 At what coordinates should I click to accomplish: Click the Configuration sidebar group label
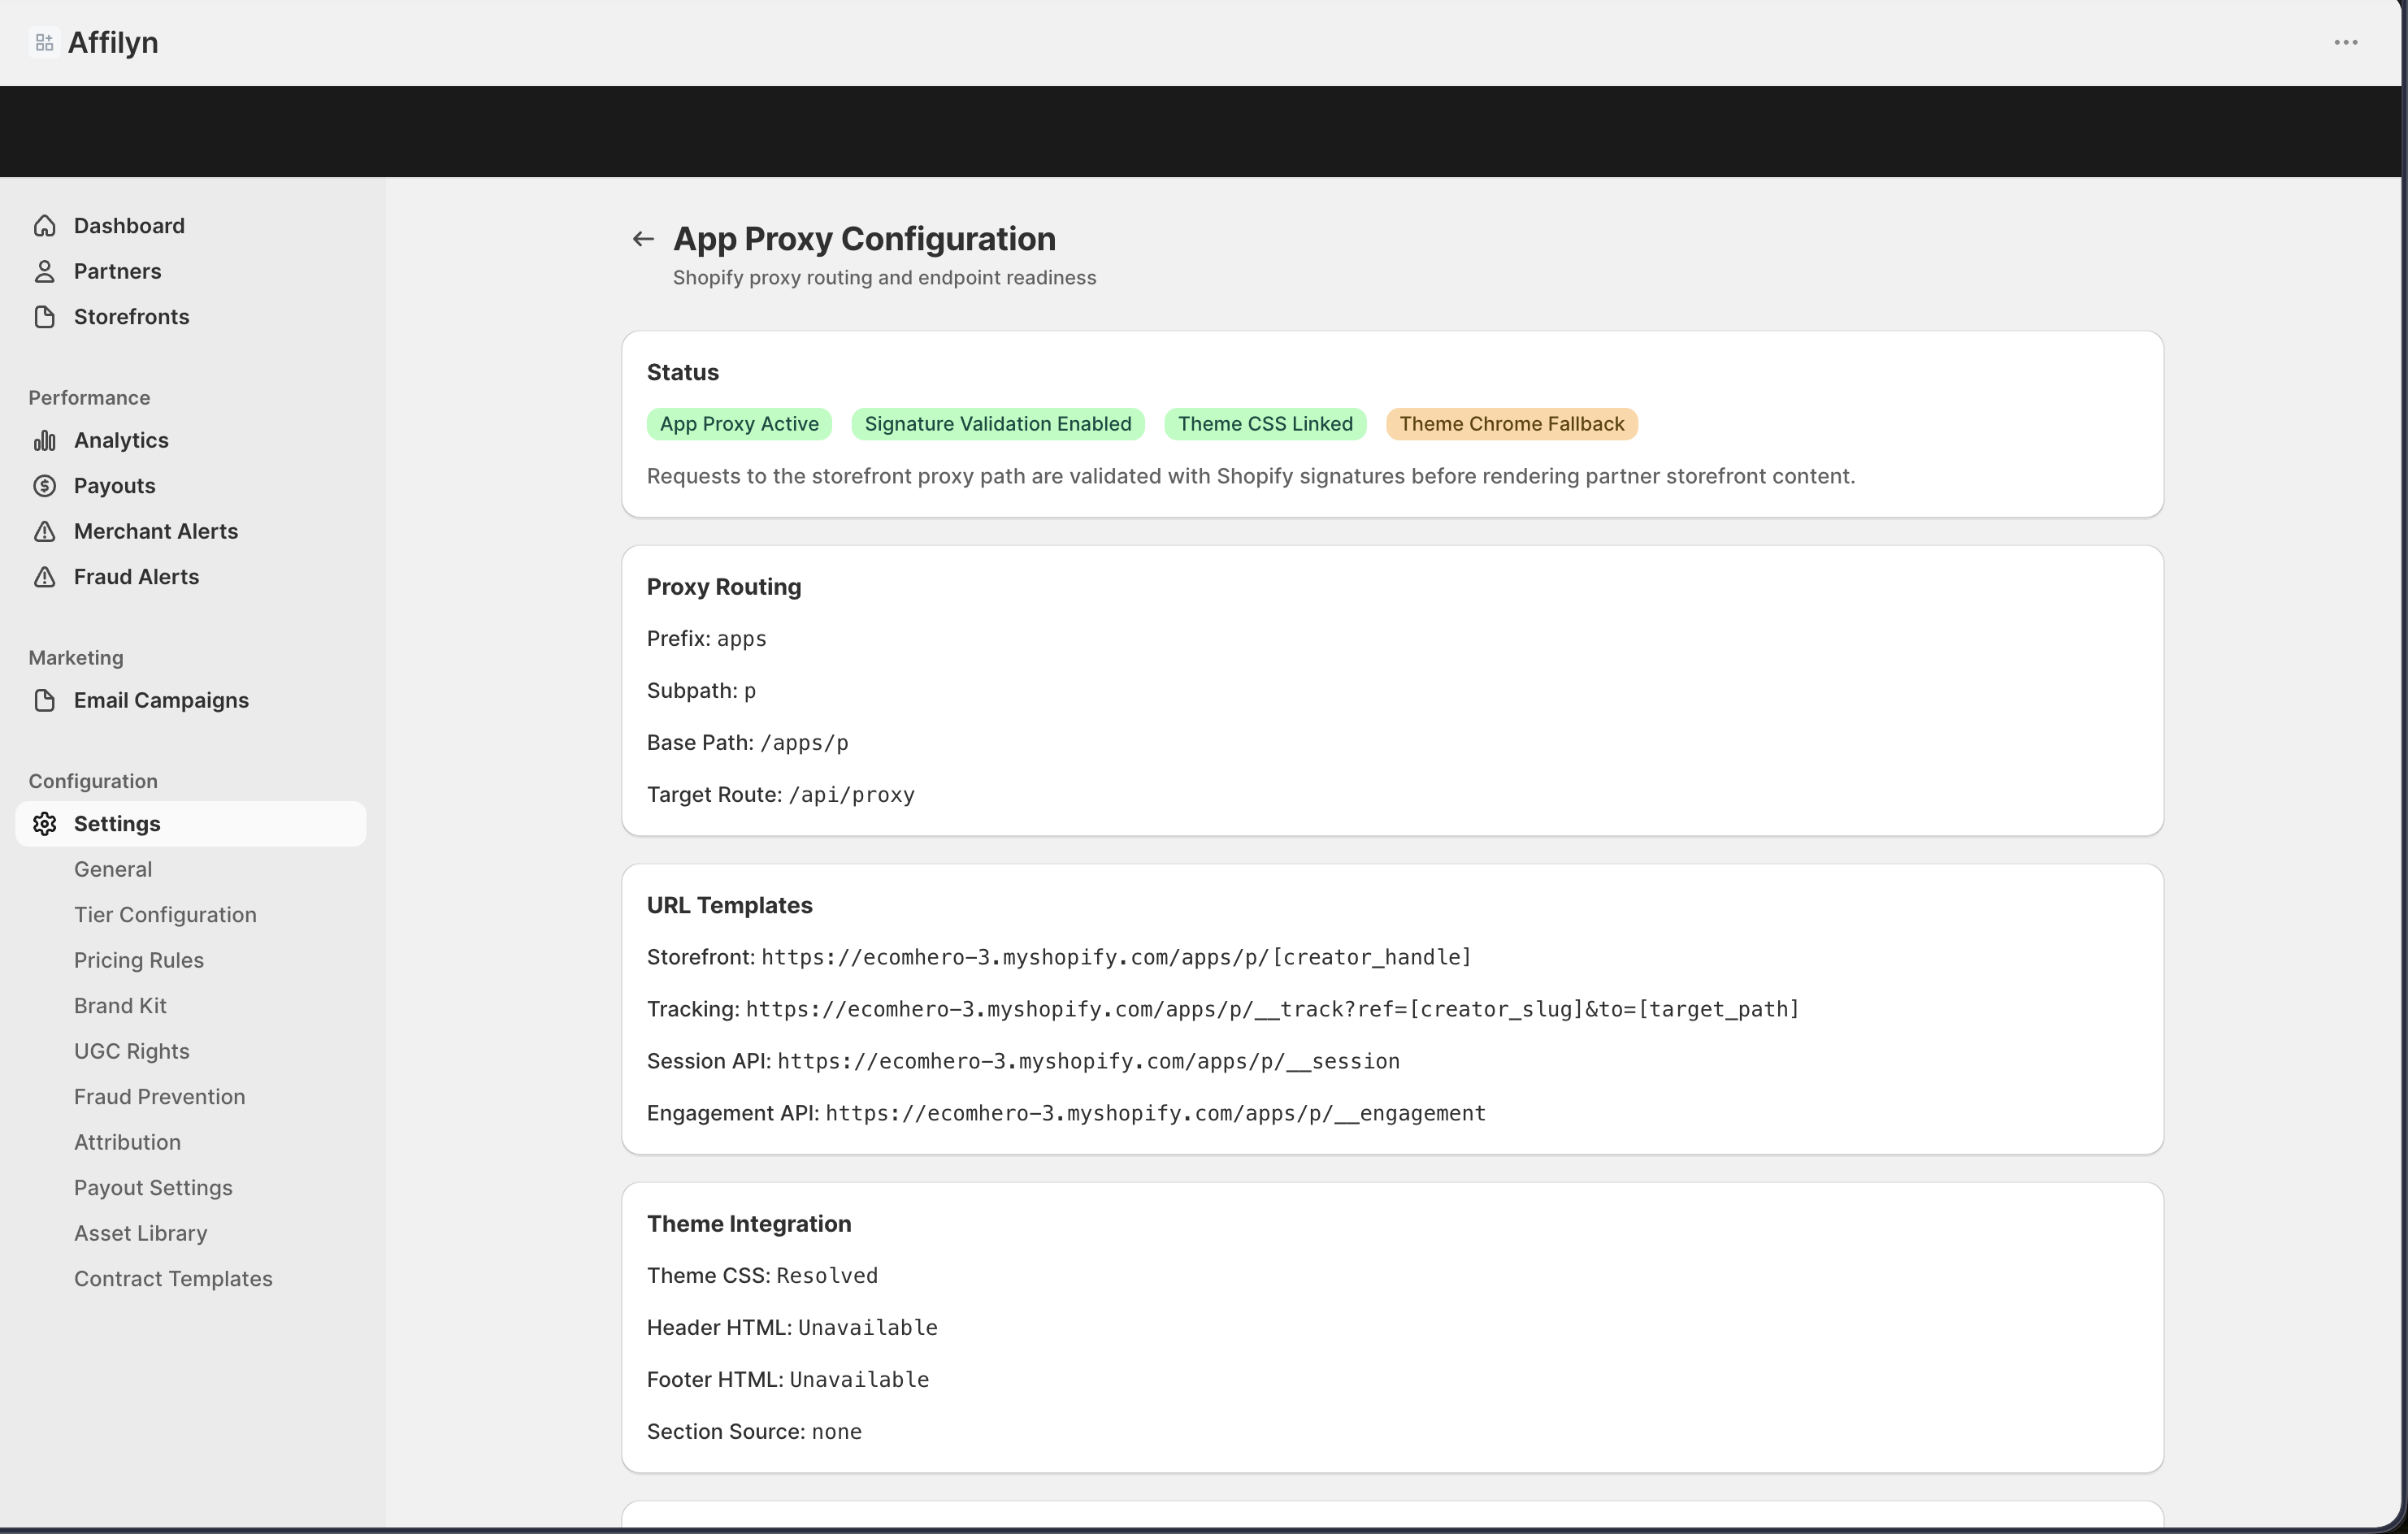point(93,782)
